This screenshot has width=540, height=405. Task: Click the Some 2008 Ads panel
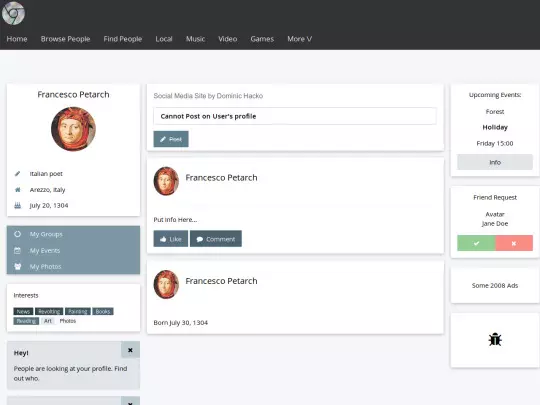tap(495, 285)
